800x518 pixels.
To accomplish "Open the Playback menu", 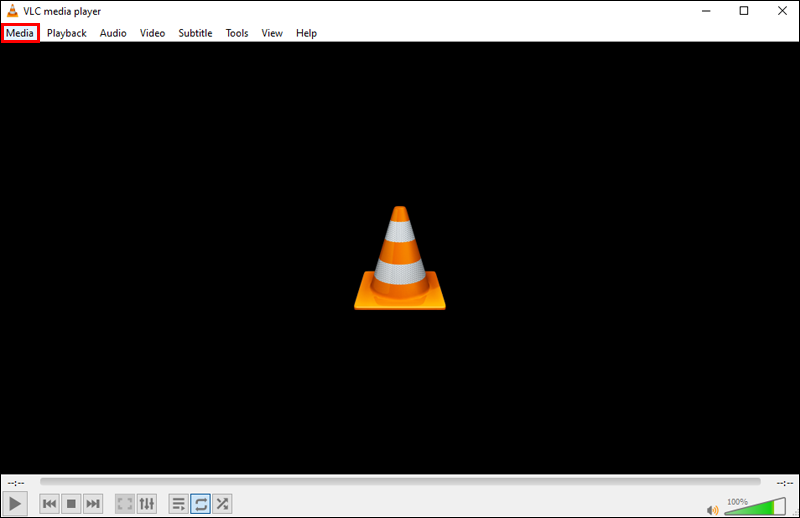I will coord(66,33).
